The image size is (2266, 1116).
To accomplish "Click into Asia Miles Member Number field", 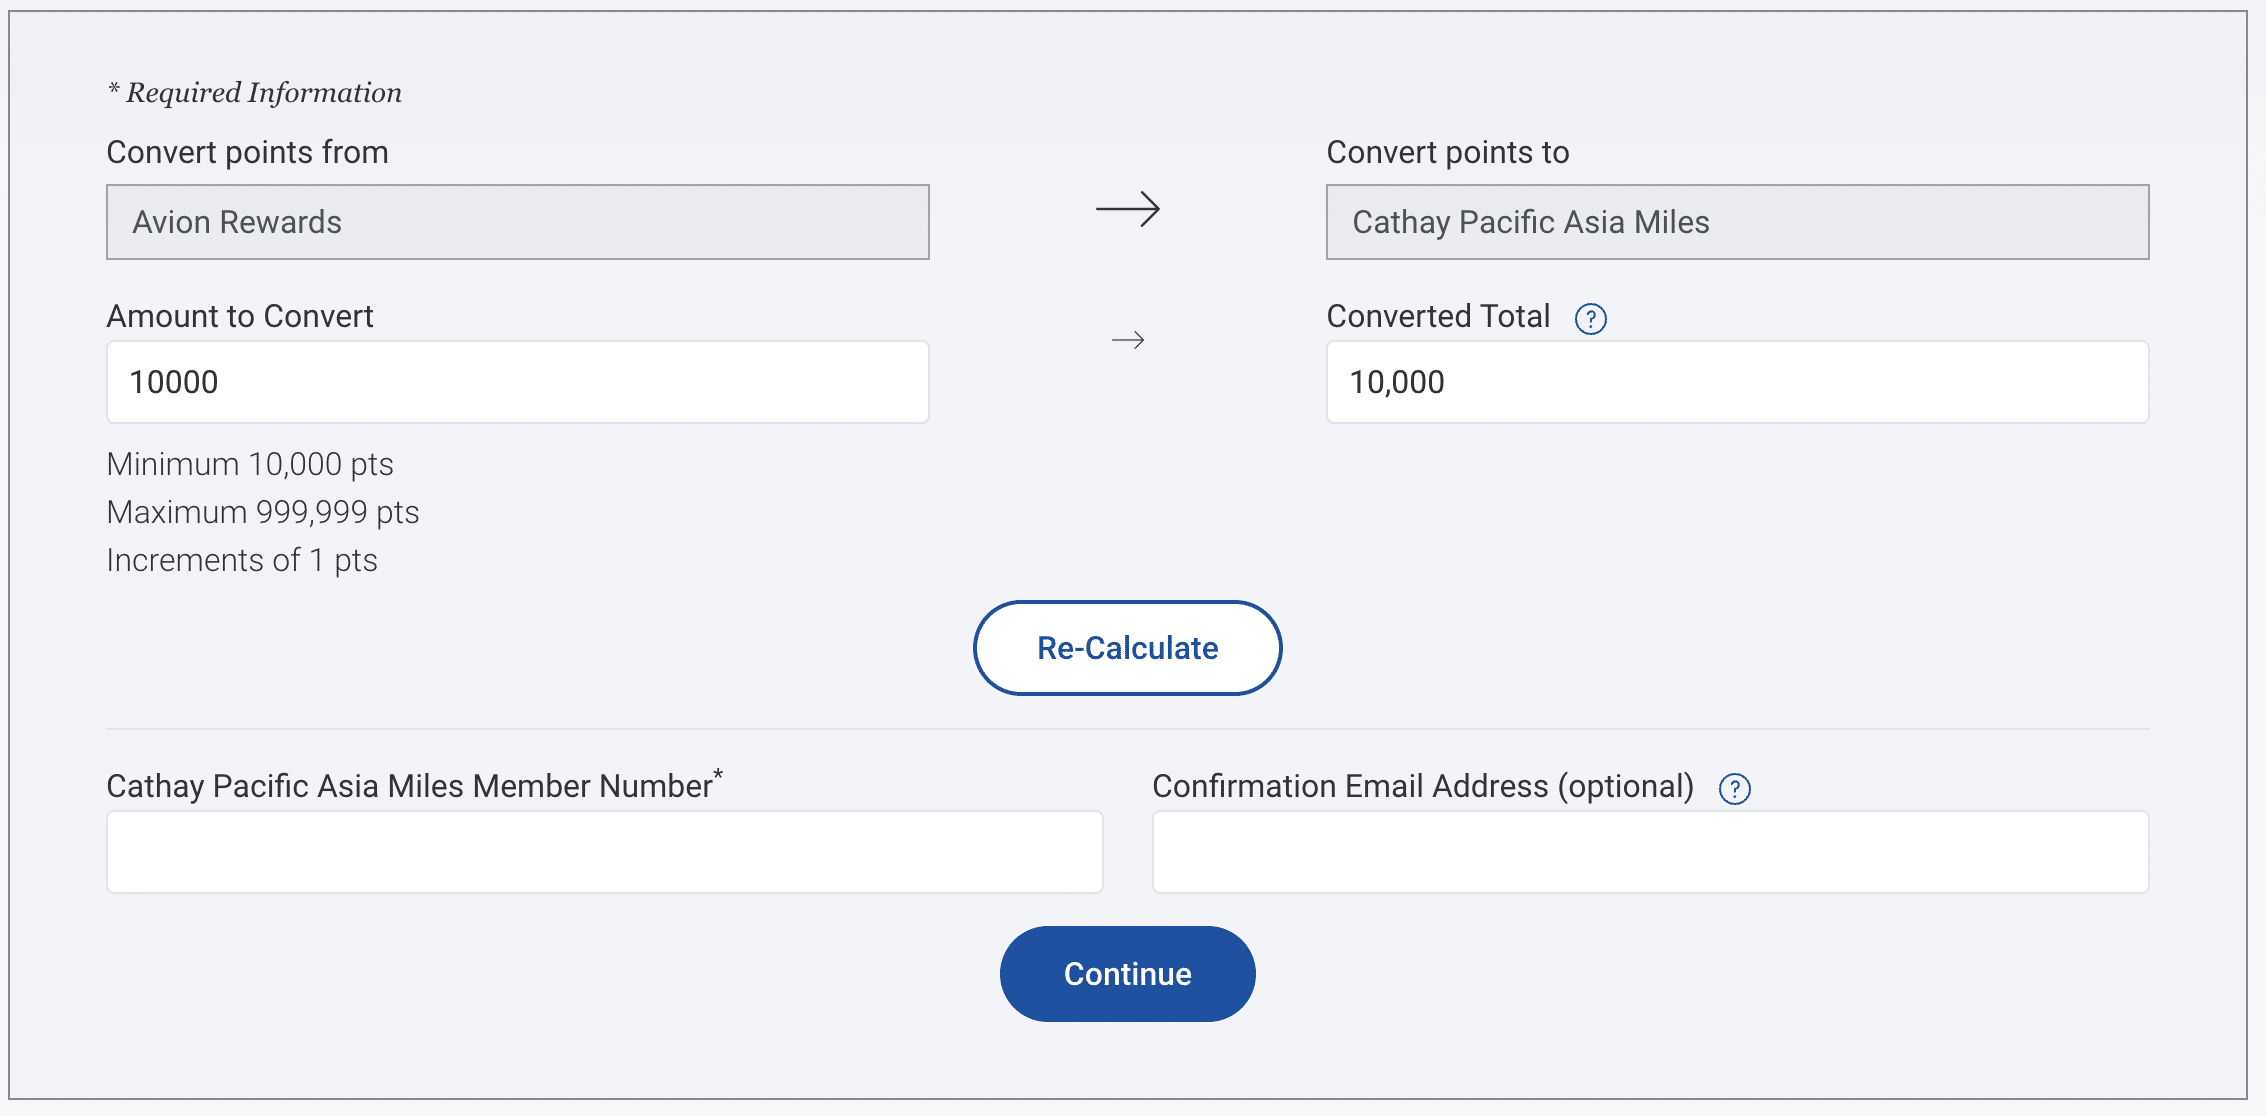I will pos(604,852).
